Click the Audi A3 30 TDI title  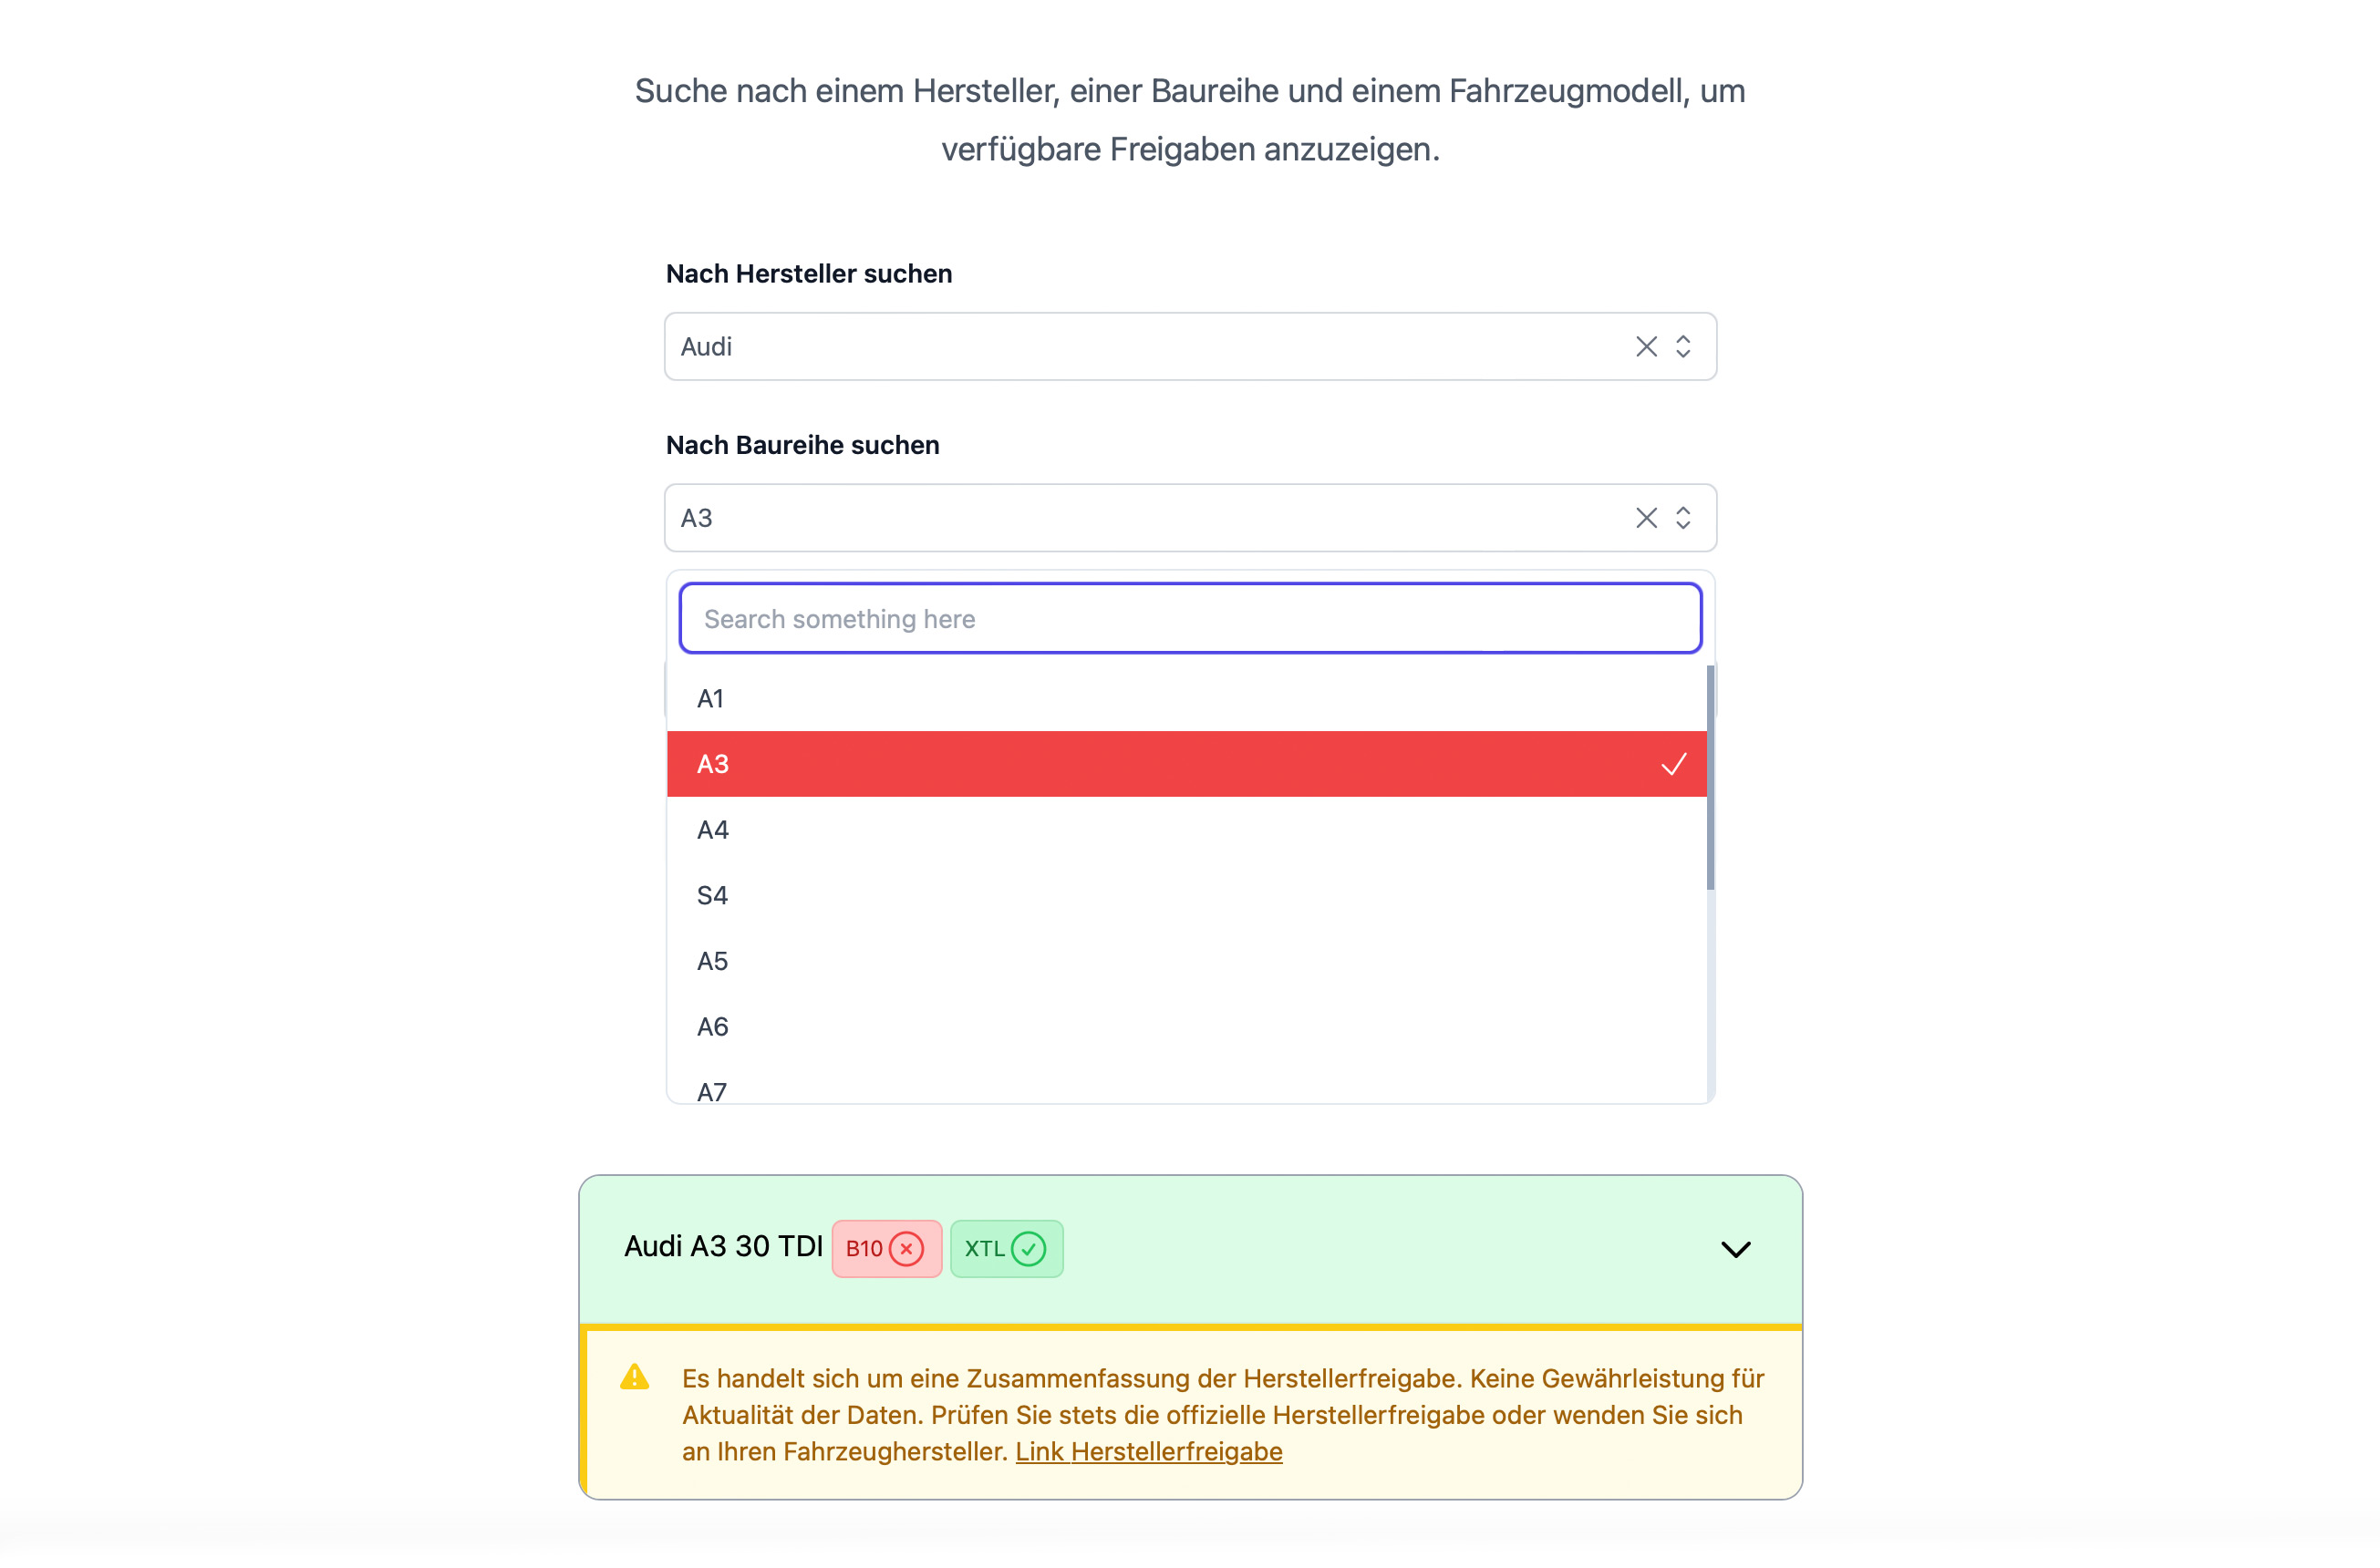[722, 1246]
